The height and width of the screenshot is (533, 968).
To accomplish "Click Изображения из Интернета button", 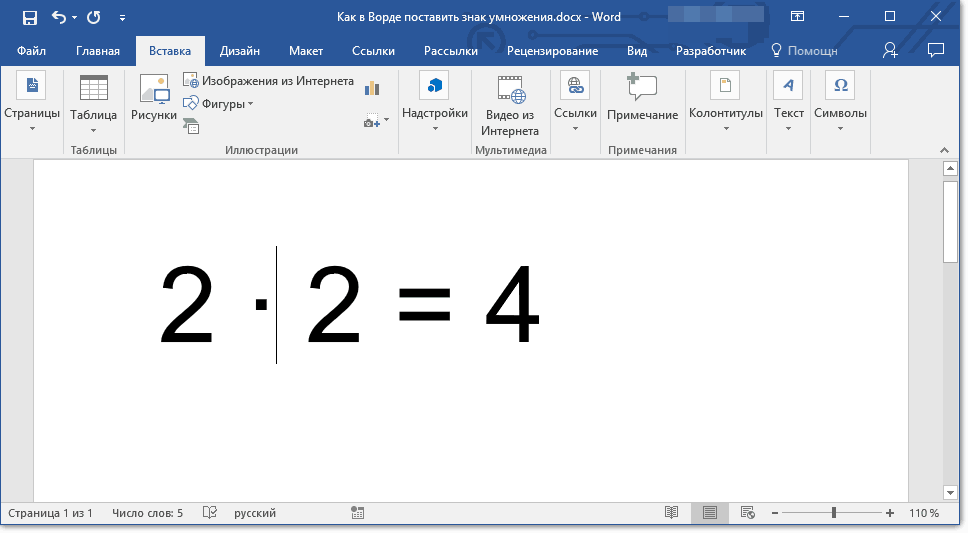I will [x=268, y=81].
